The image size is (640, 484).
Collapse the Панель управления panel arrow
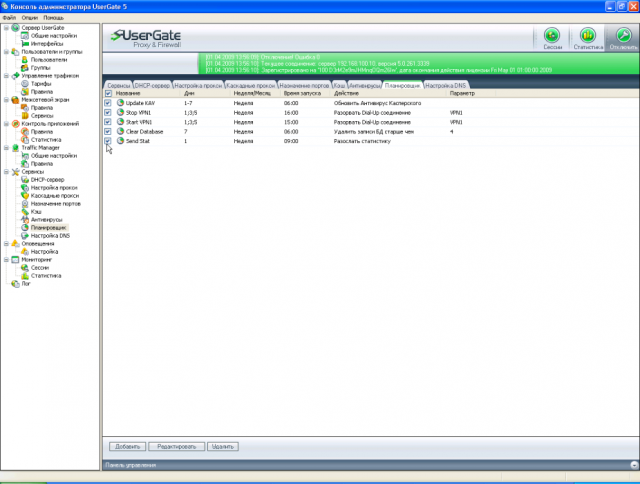634,465
